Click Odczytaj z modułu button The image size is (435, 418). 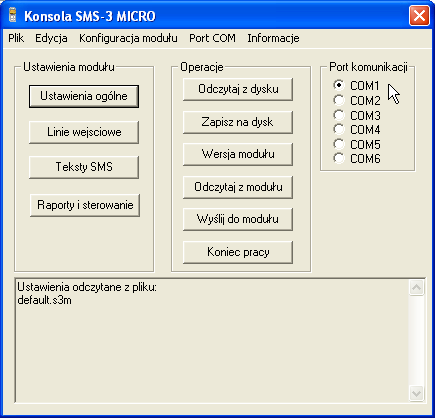point(238,187)
